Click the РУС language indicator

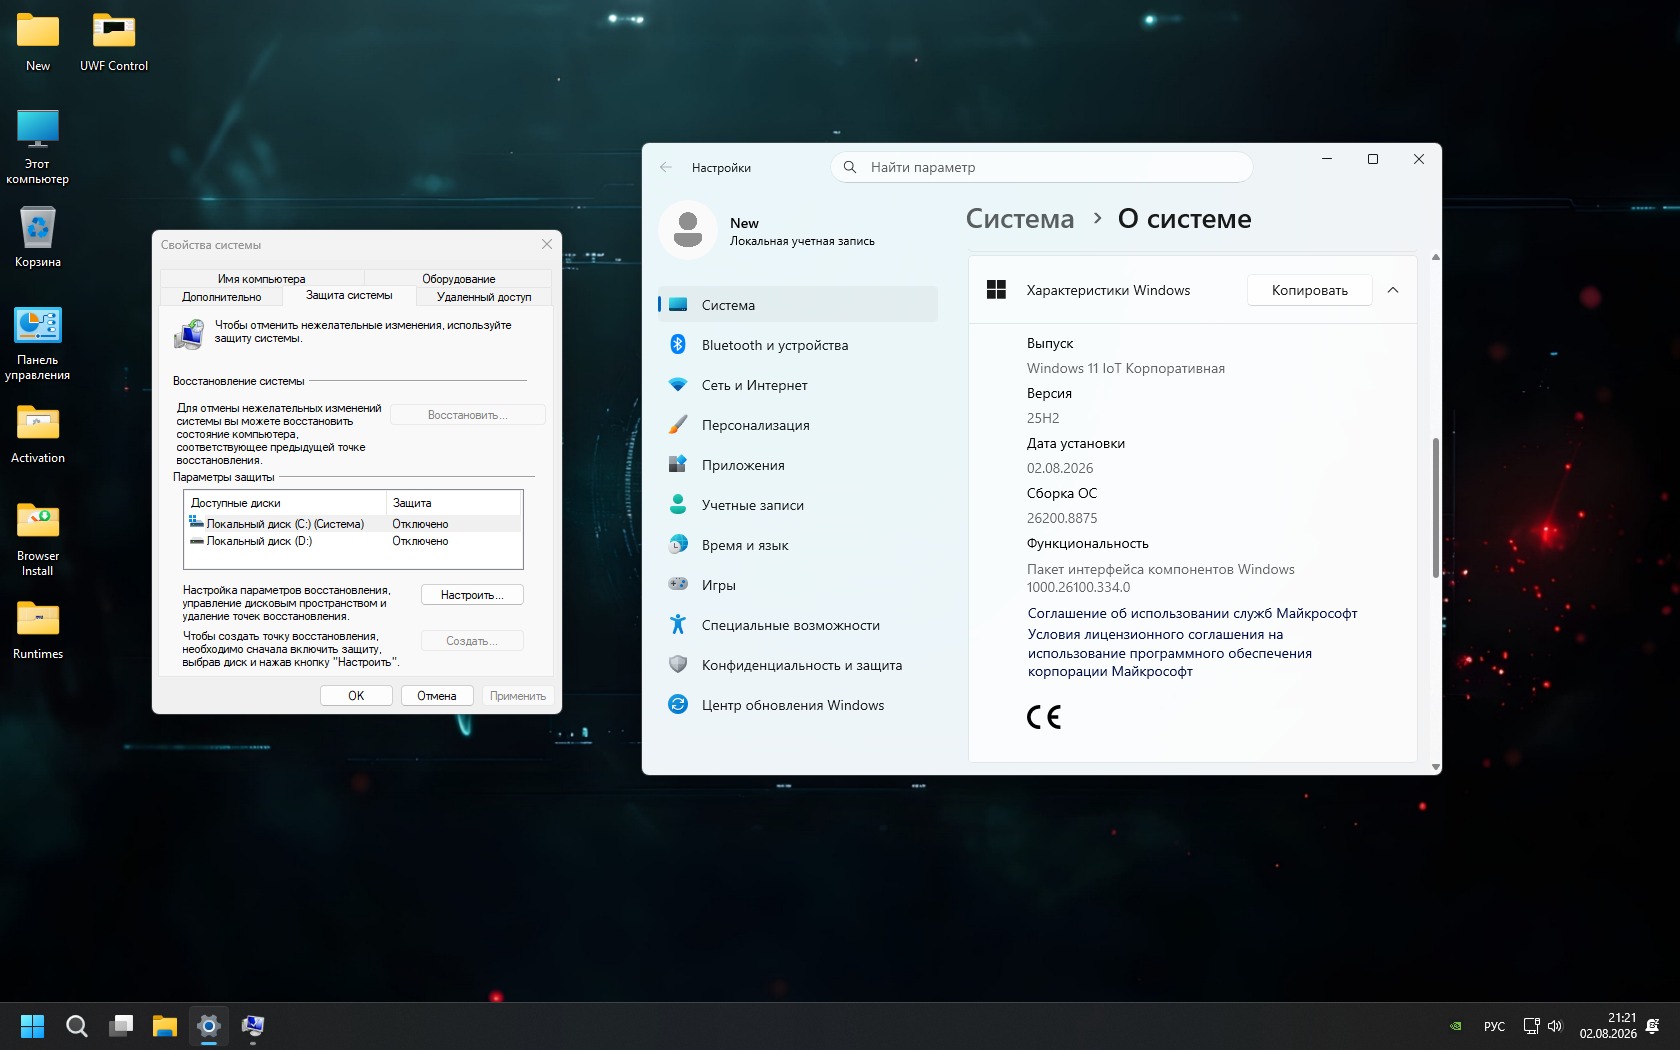[1495, 1026]
